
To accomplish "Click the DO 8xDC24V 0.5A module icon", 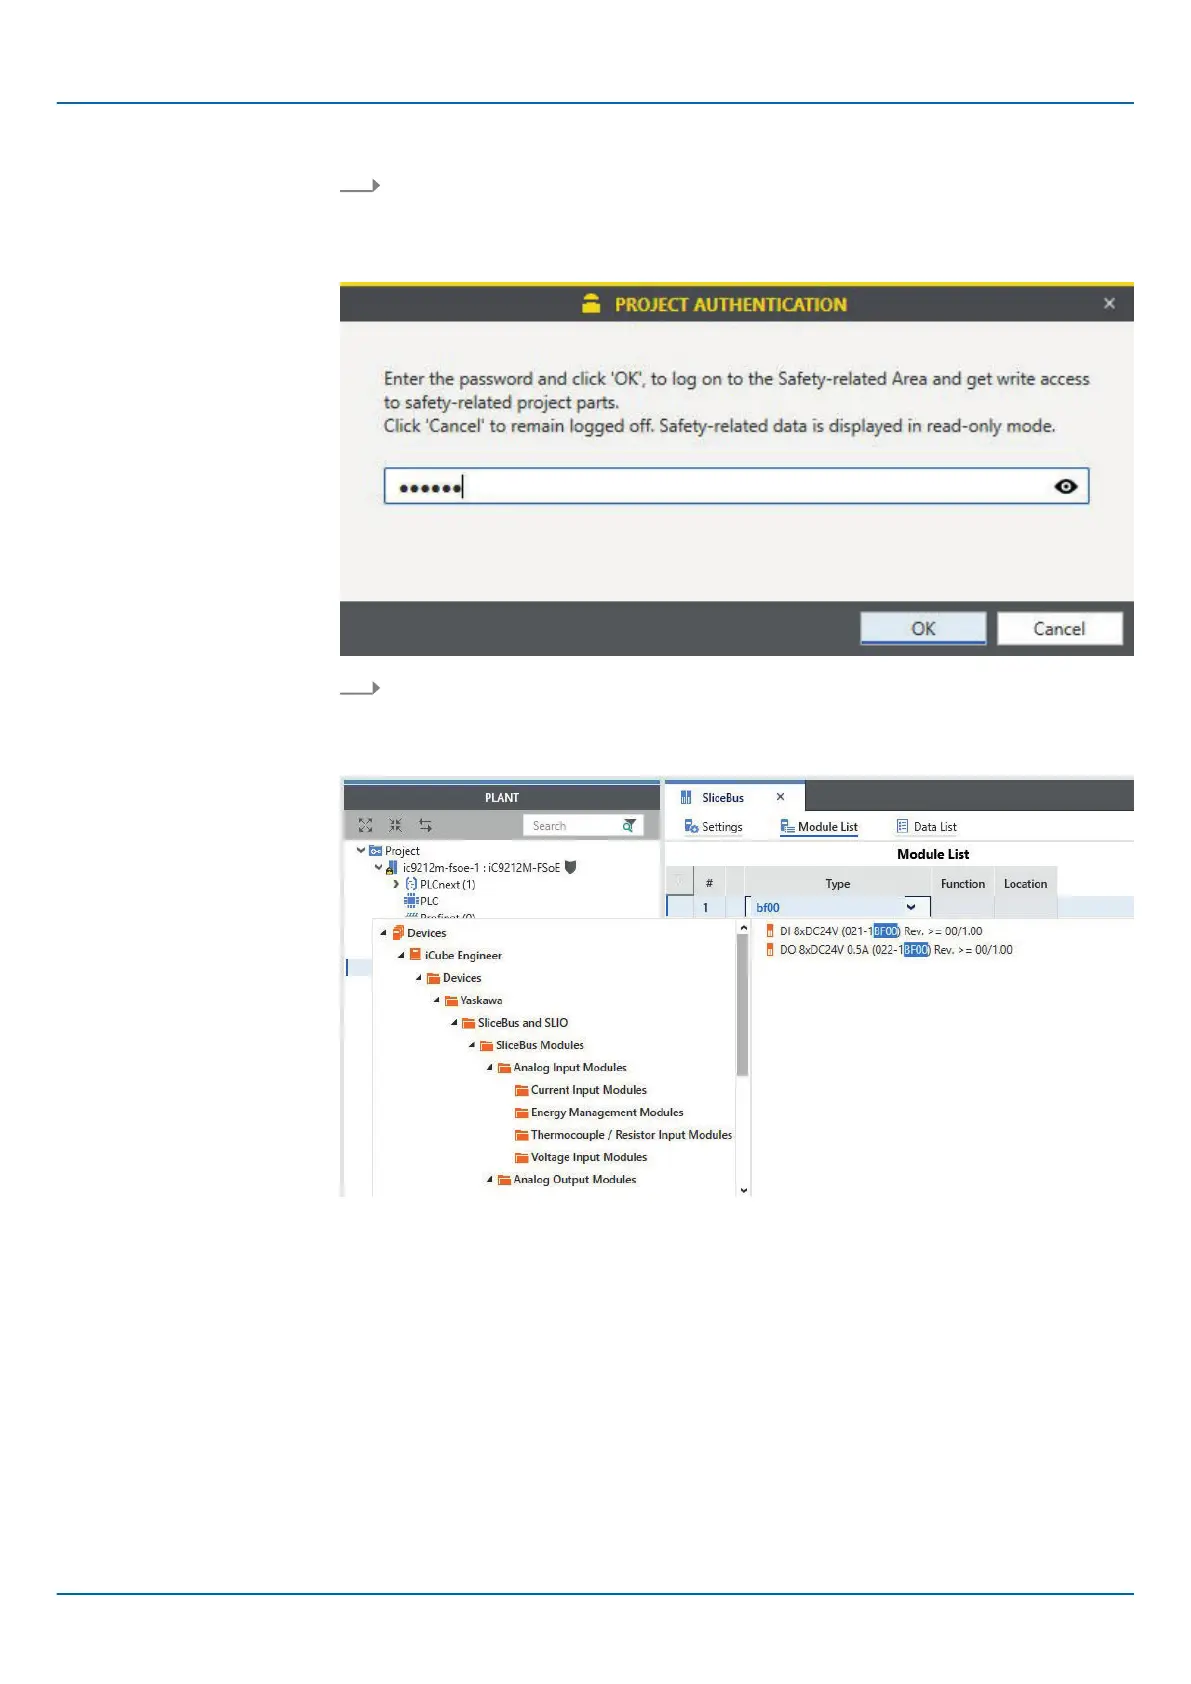I will point(769,950).
